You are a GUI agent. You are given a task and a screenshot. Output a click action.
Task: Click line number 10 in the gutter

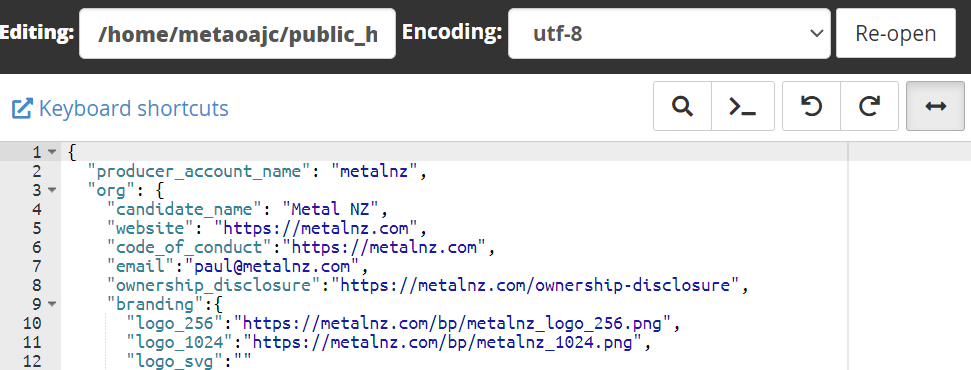click(x=32, y=323)
